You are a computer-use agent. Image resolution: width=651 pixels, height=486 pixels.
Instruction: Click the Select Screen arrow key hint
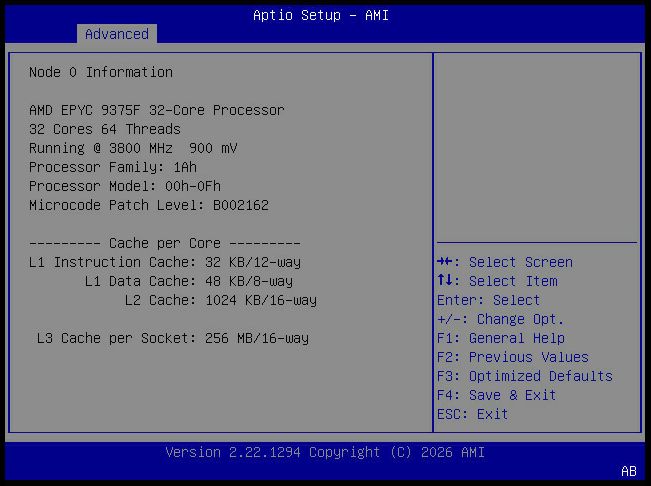505,262
